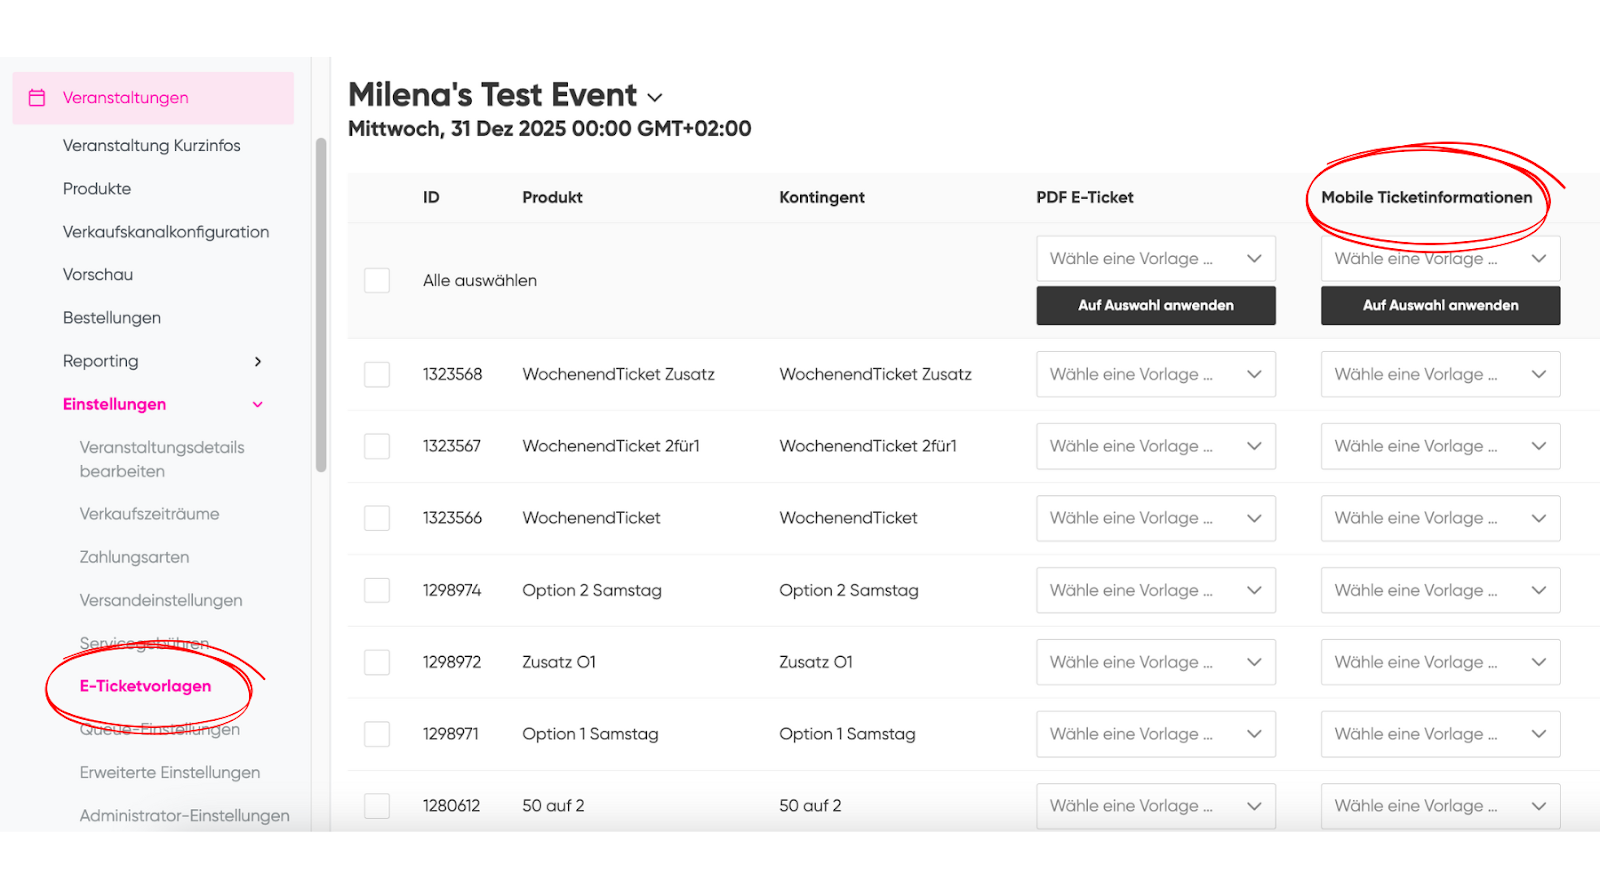Tick the Alle auswählen checkbox
Viewport: 1600px width, 889px height.
click(377, 280)
